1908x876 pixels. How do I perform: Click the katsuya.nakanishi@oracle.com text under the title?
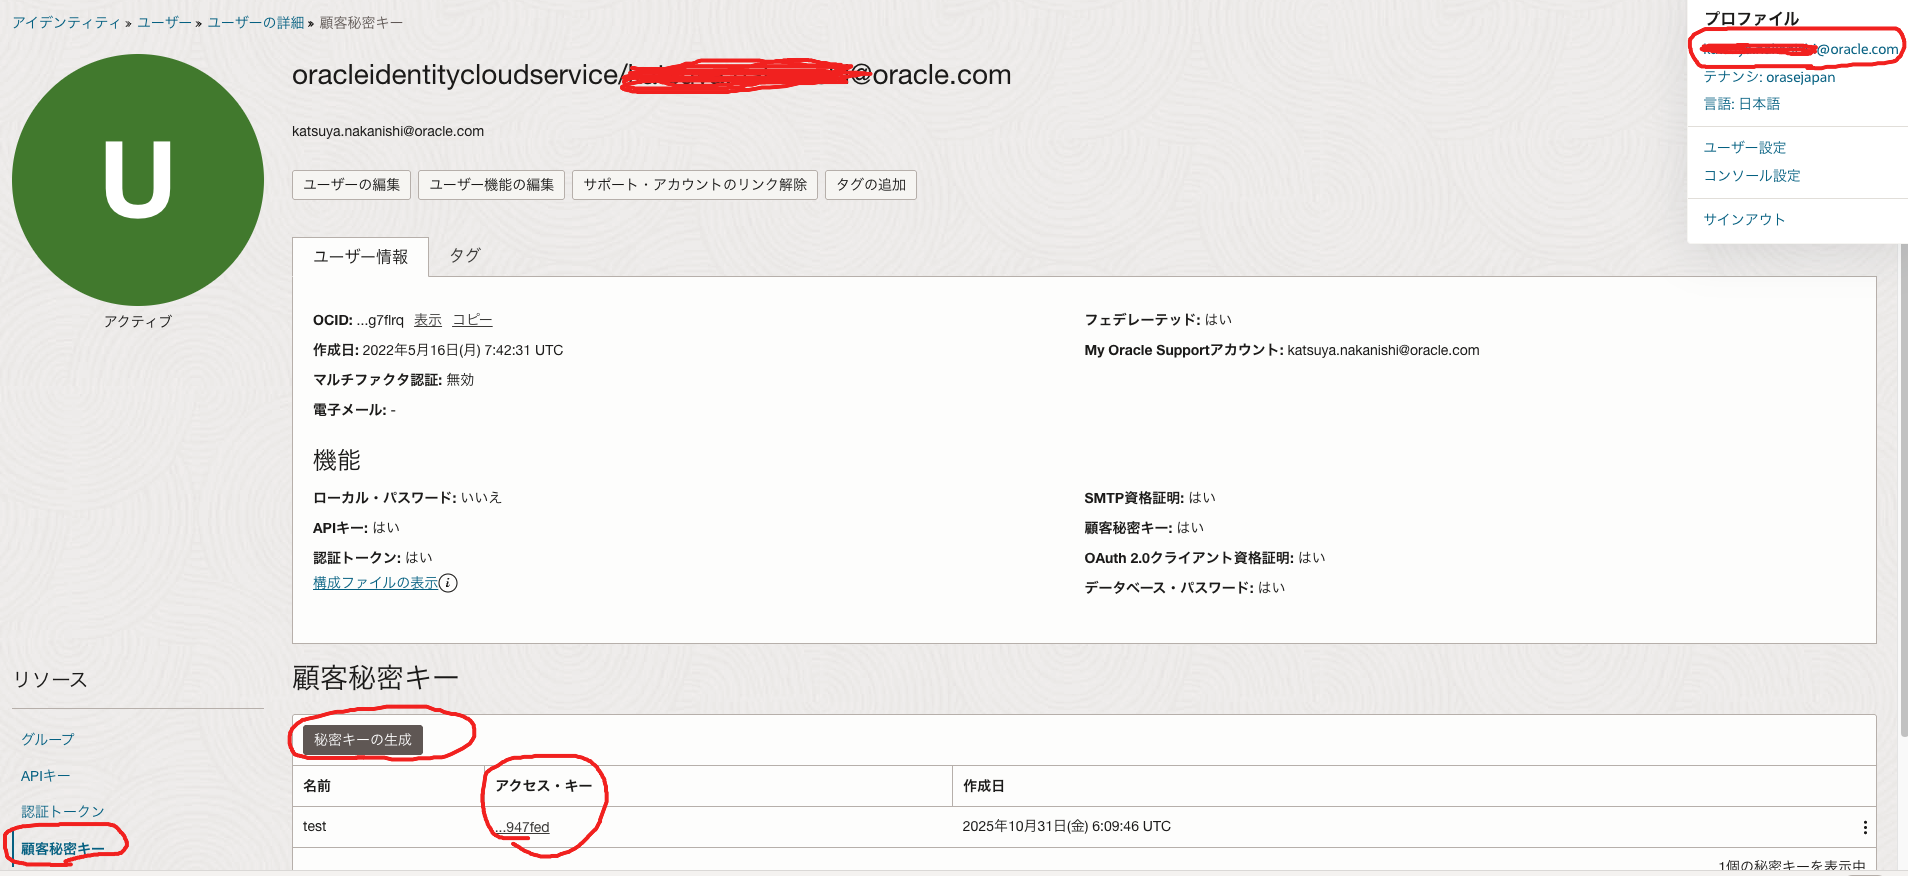[x=388, y=131]
